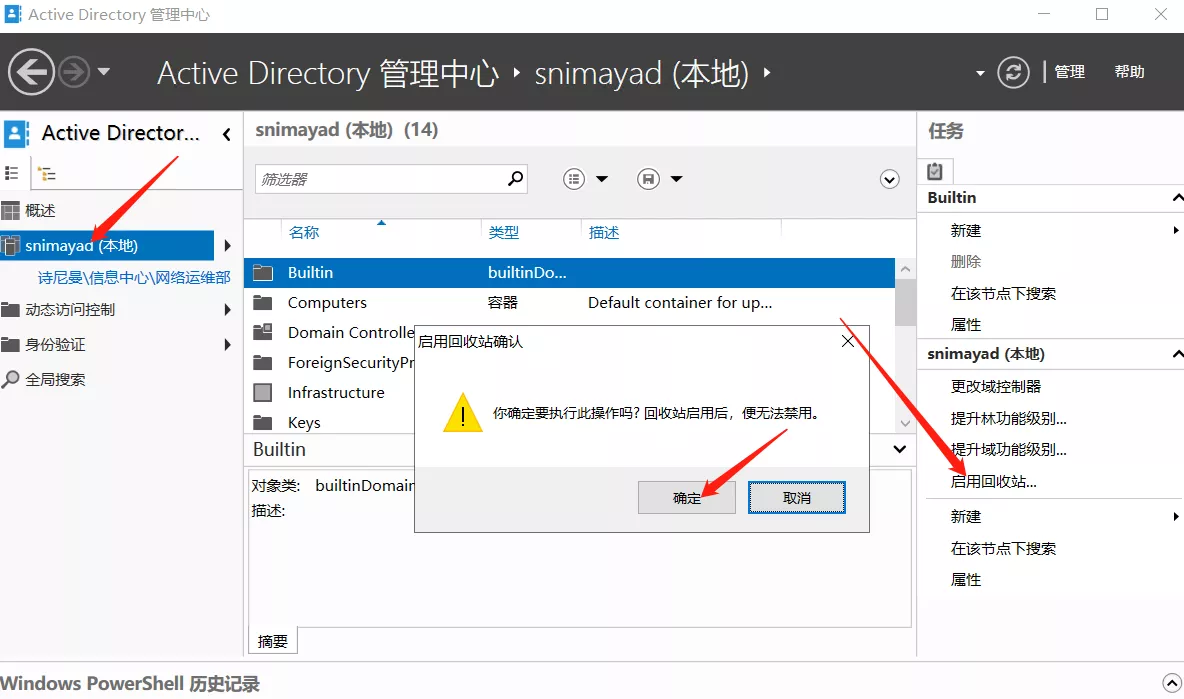Switch to tree view icon in navigation pane
The height and width of the screenshot is (699, 1184).
(46, 173)
